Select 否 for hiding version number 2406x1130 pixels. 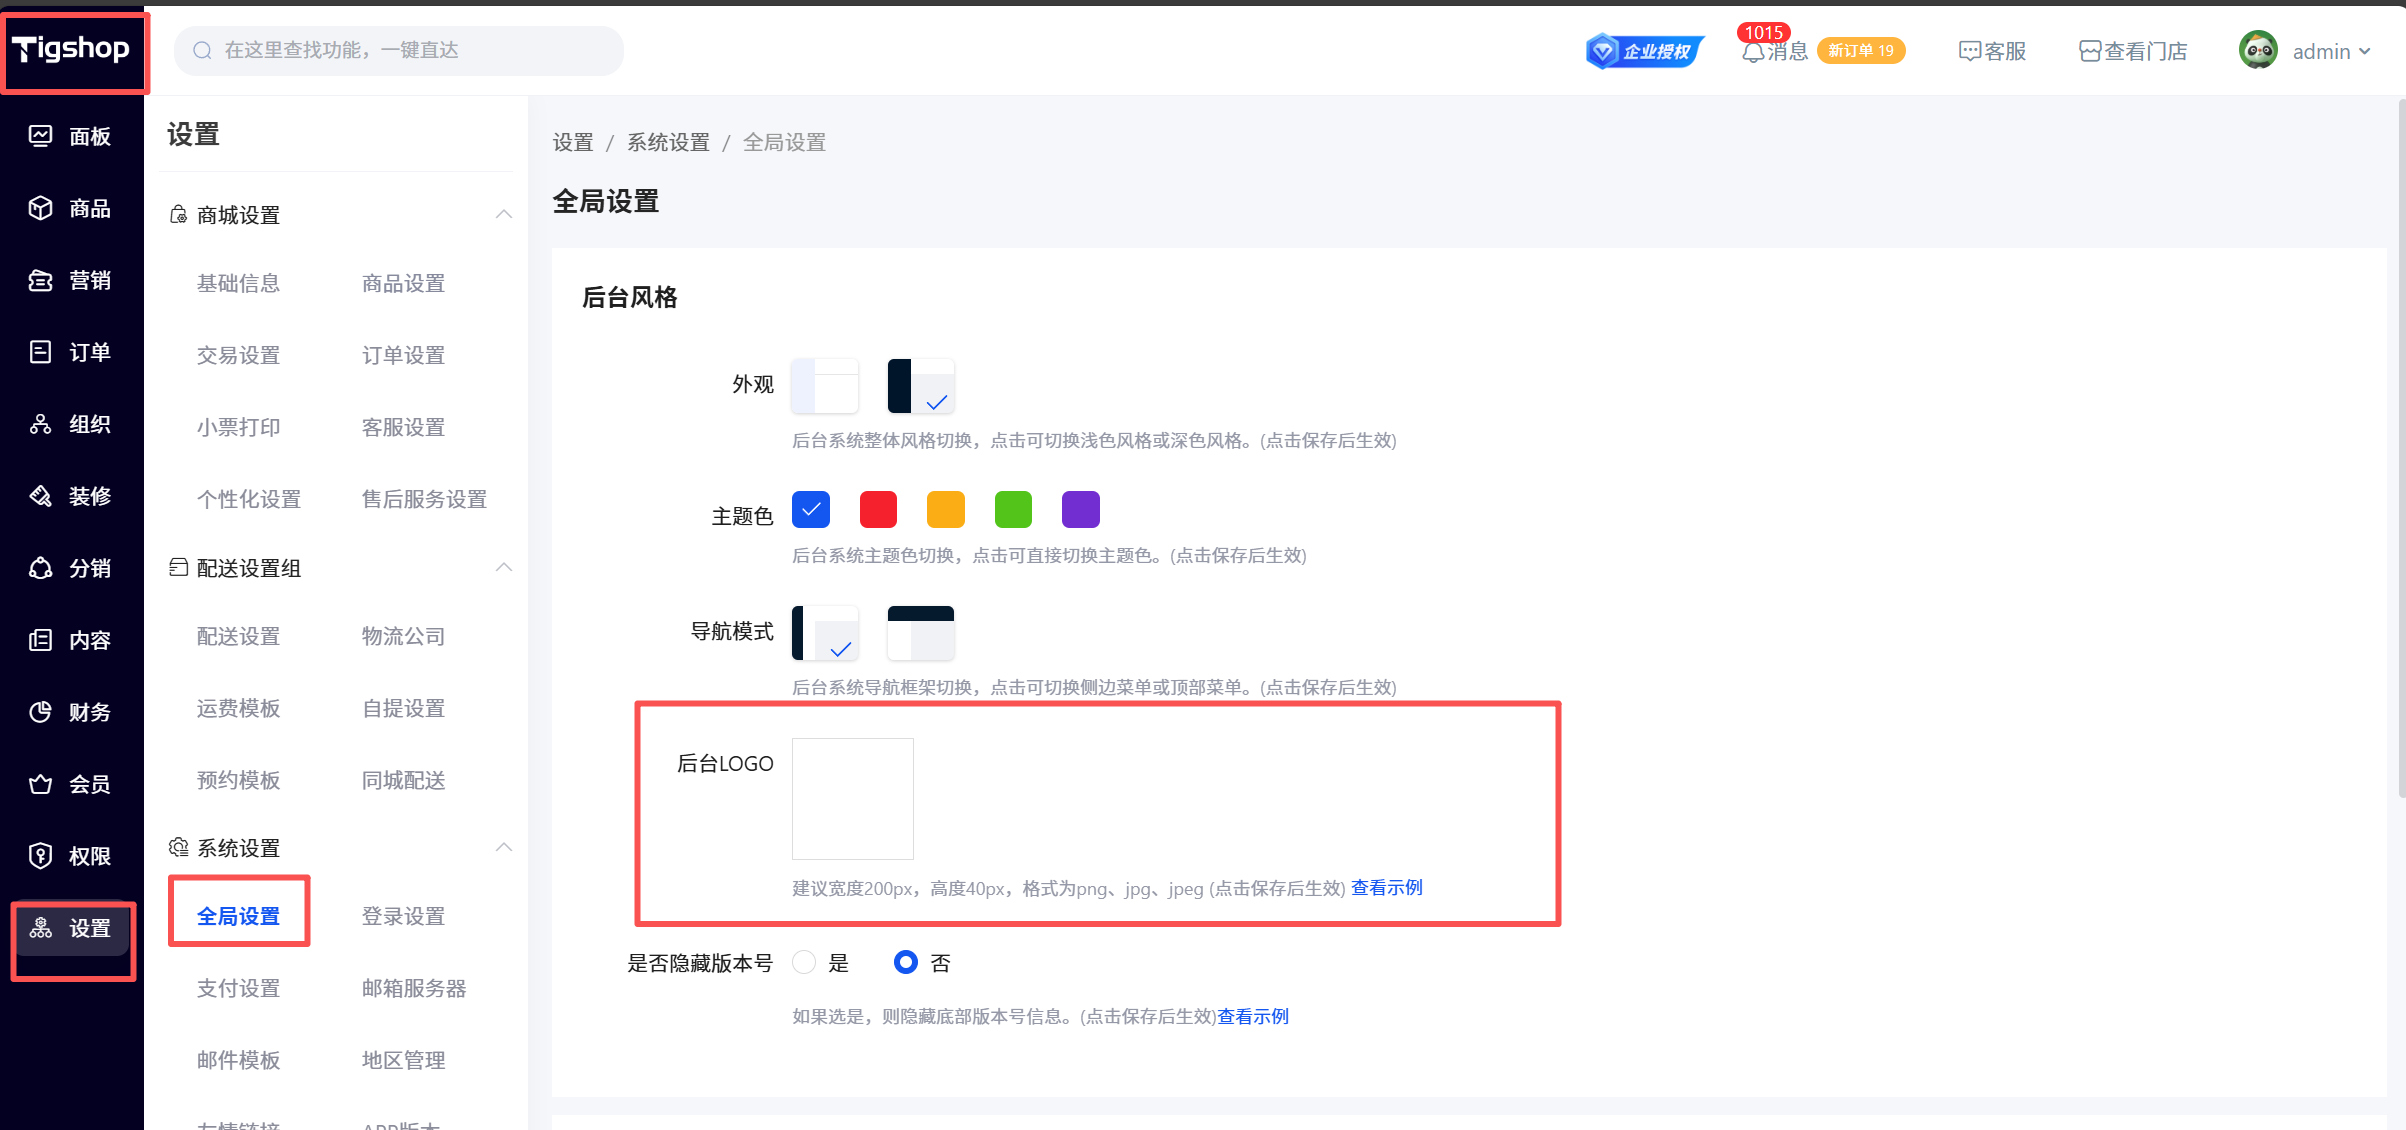tap(905, 963)
